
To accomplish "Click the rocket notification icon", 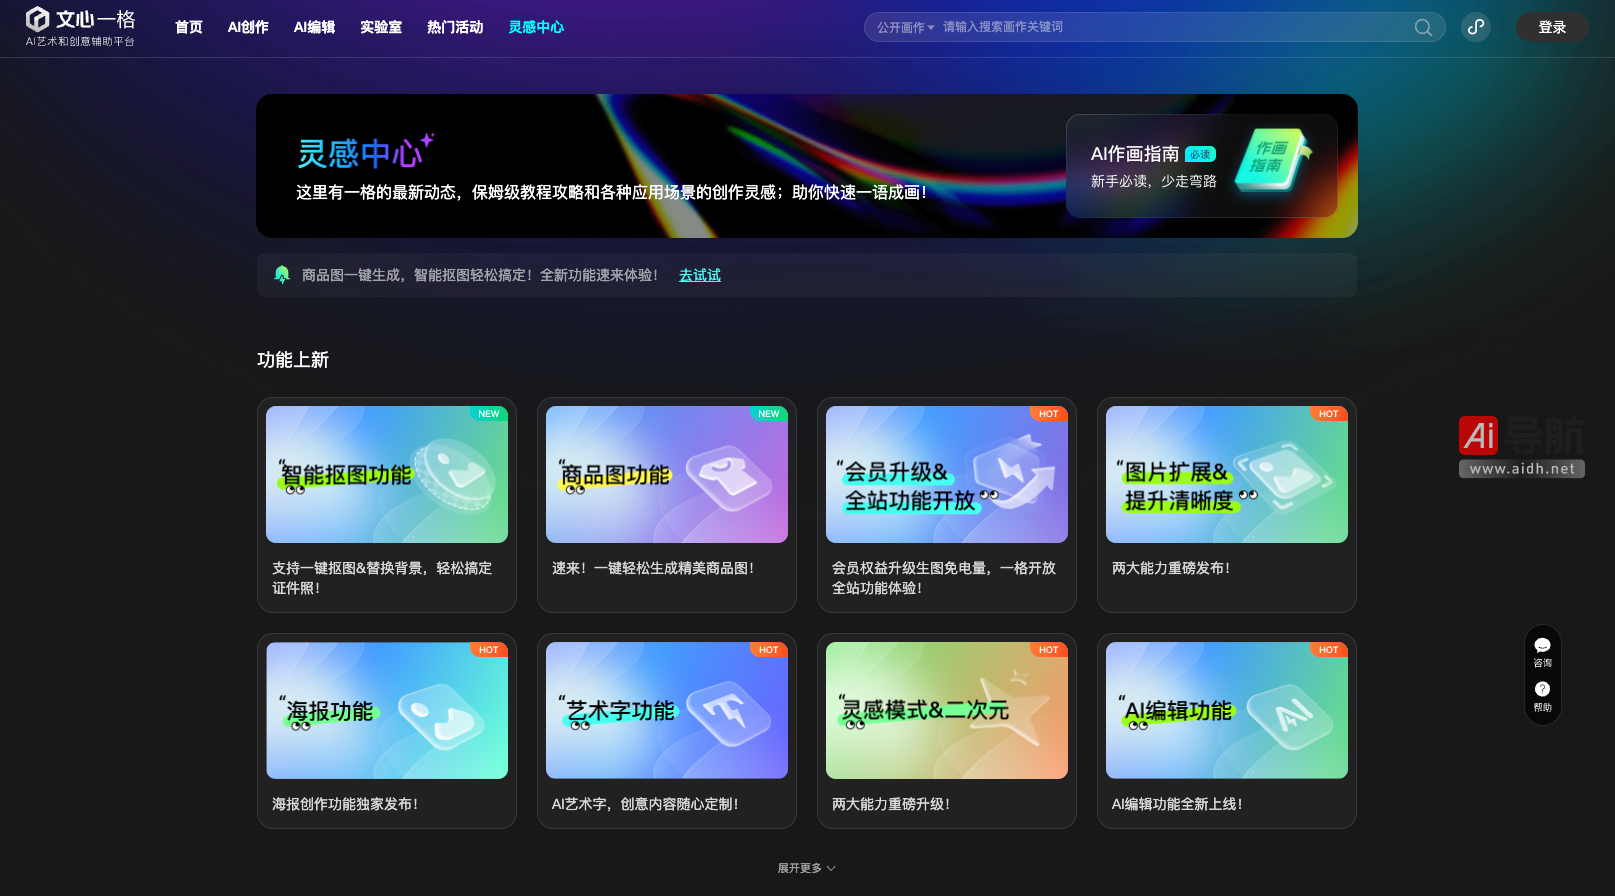I will click(x=282, y=275).
